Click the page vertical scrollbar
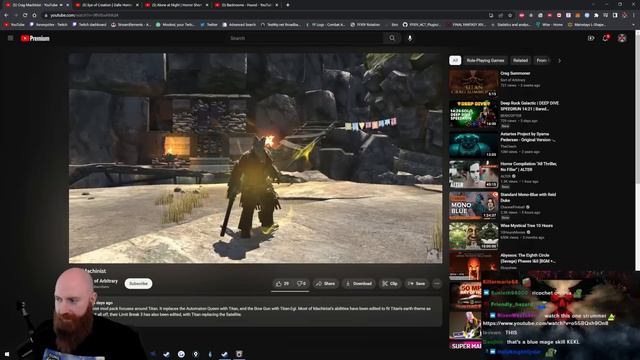640x360 pixels. pyautogui.click(x=638, y=151)
